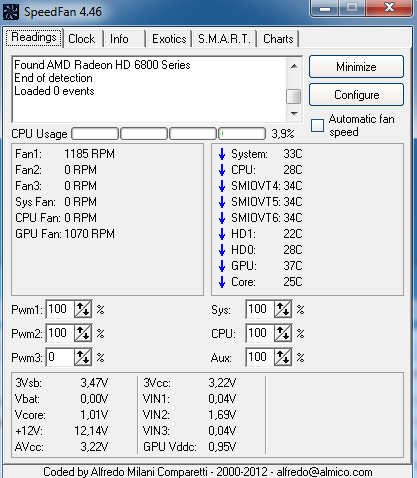Click the alfredo@almico.com status bar text

click(x=324, y=472)
